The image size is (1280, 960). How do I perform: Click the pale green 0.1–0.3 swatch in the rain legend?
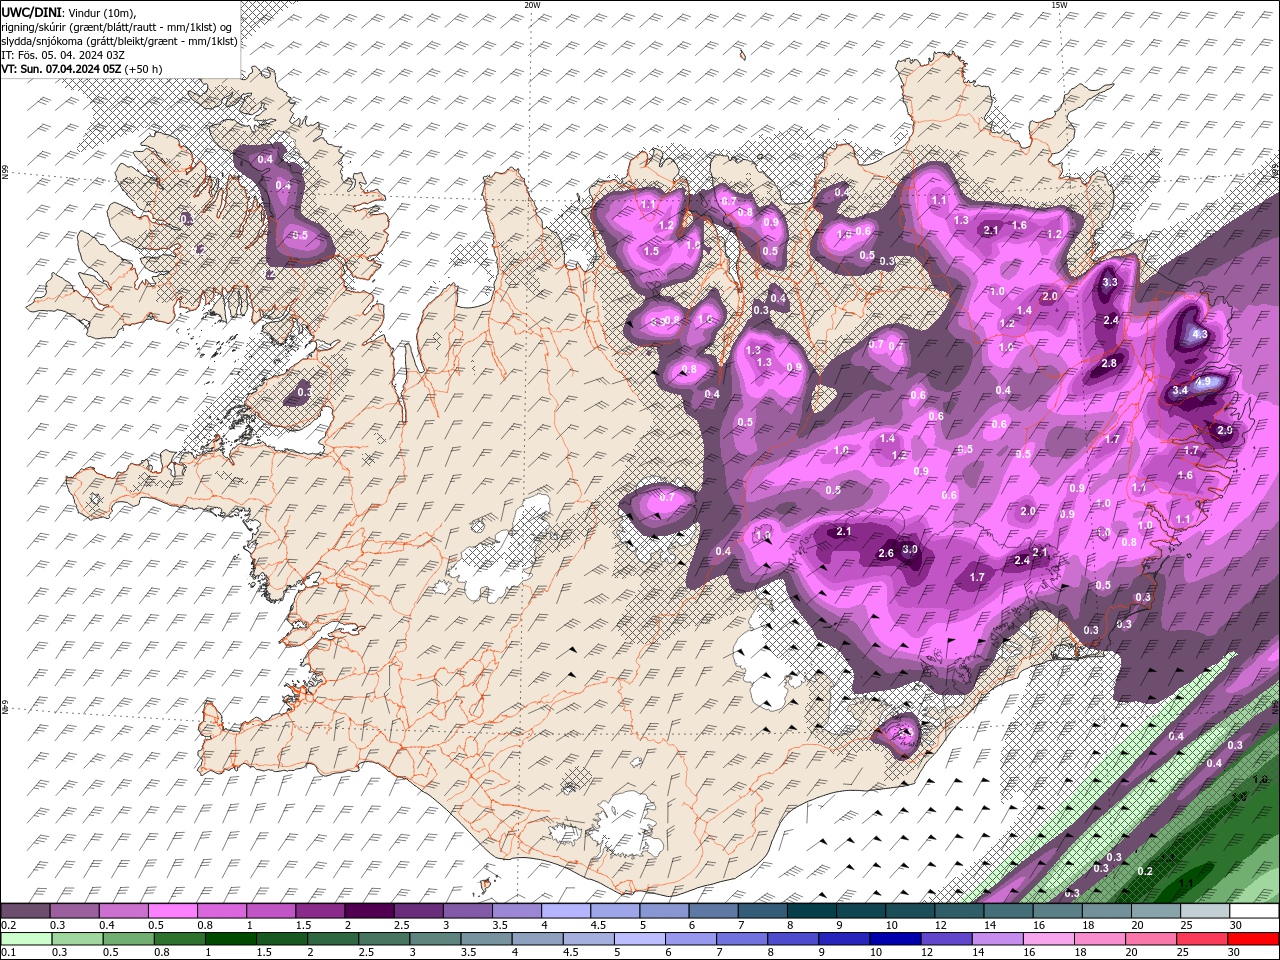pyautogui.click(x=26, y=939)
